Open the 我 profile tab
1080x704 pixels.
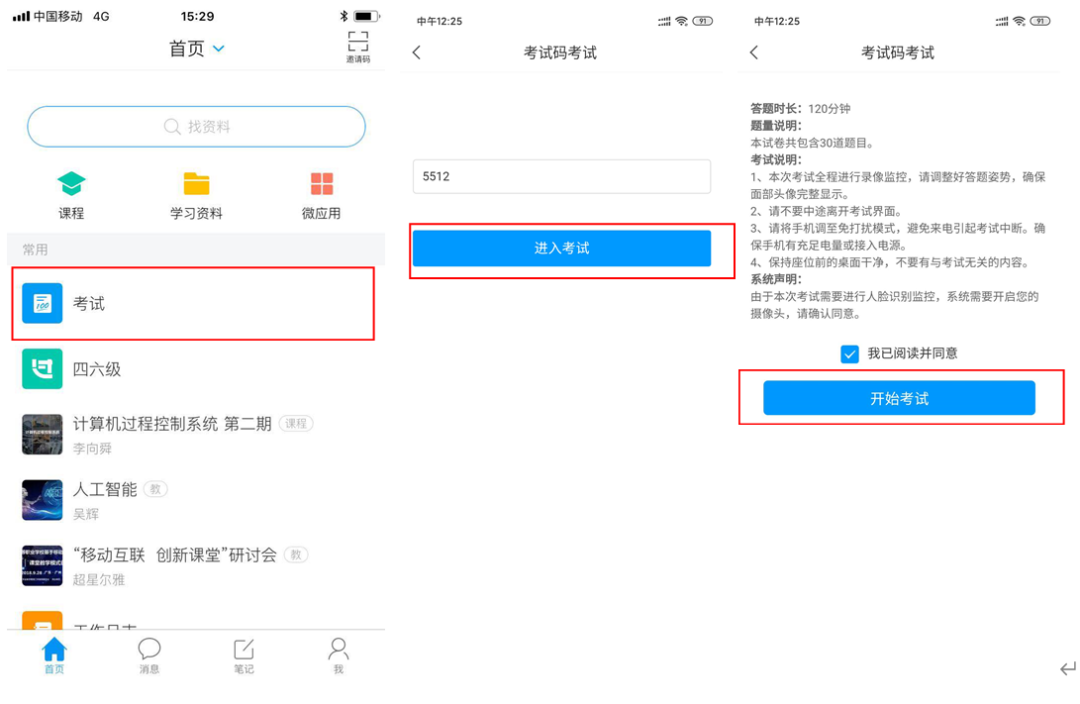(x=338, y=655)
